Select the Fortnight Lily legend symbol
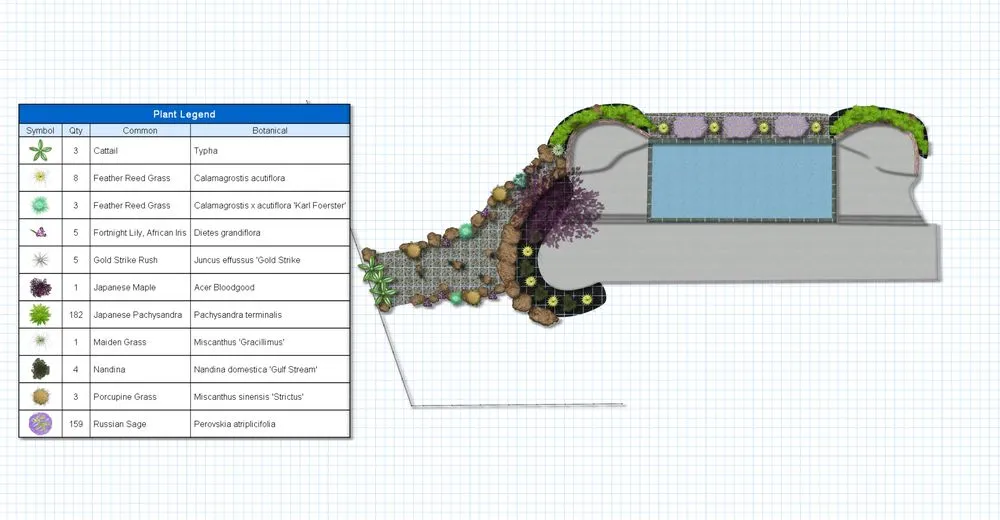 [40, 233]
